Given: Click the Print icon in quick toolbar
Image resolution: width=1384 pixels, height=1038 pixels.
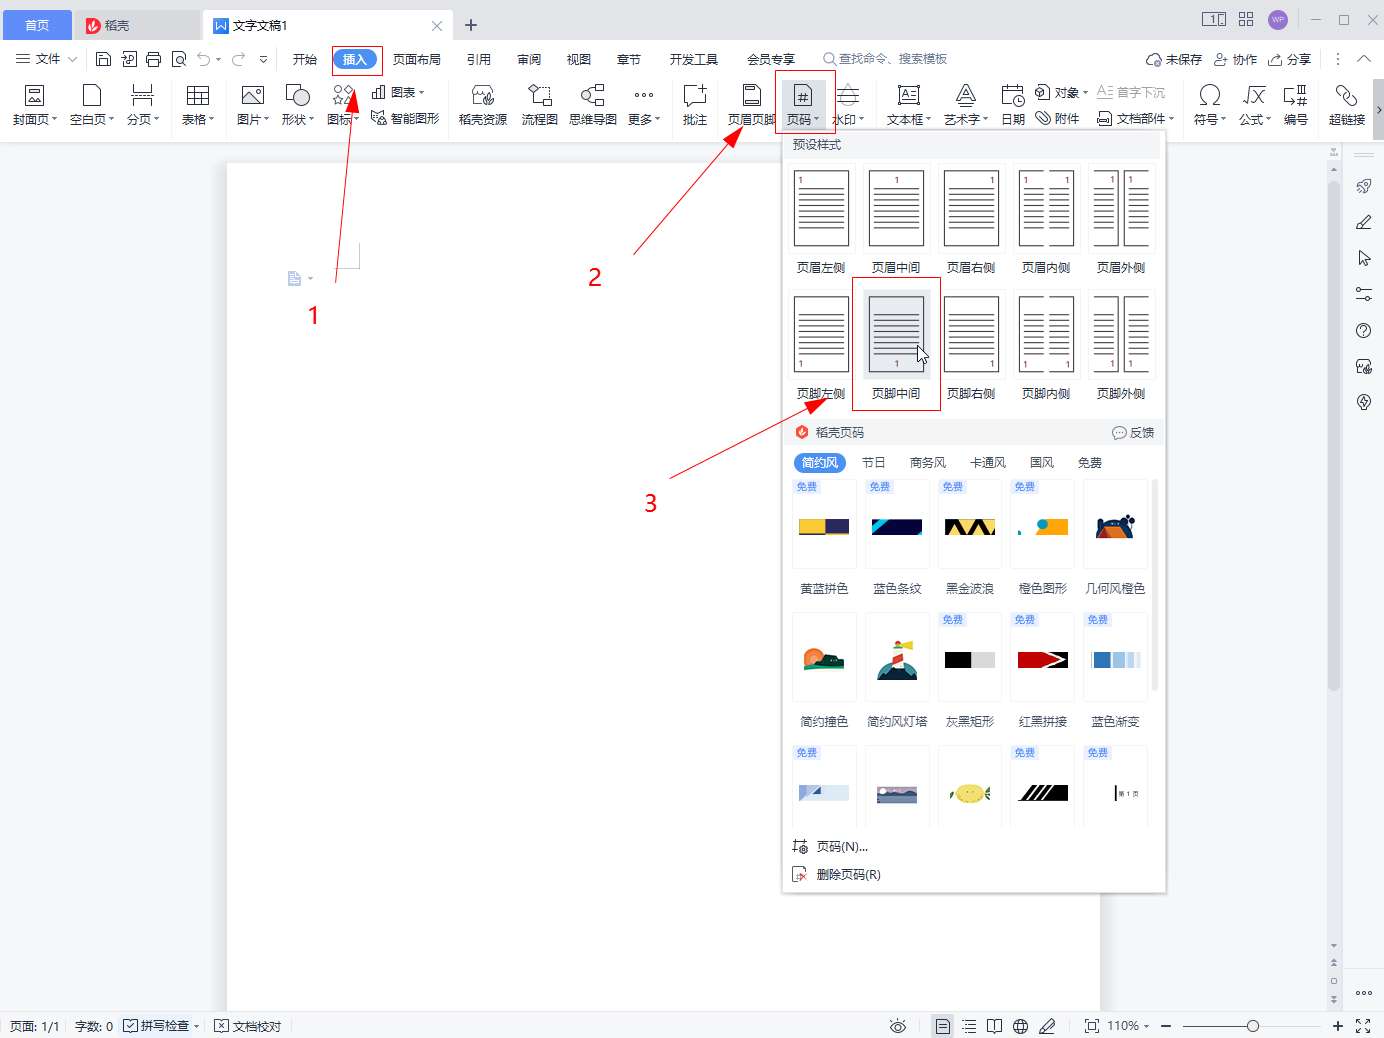Looking at the screenshot, I should point(153,59).
